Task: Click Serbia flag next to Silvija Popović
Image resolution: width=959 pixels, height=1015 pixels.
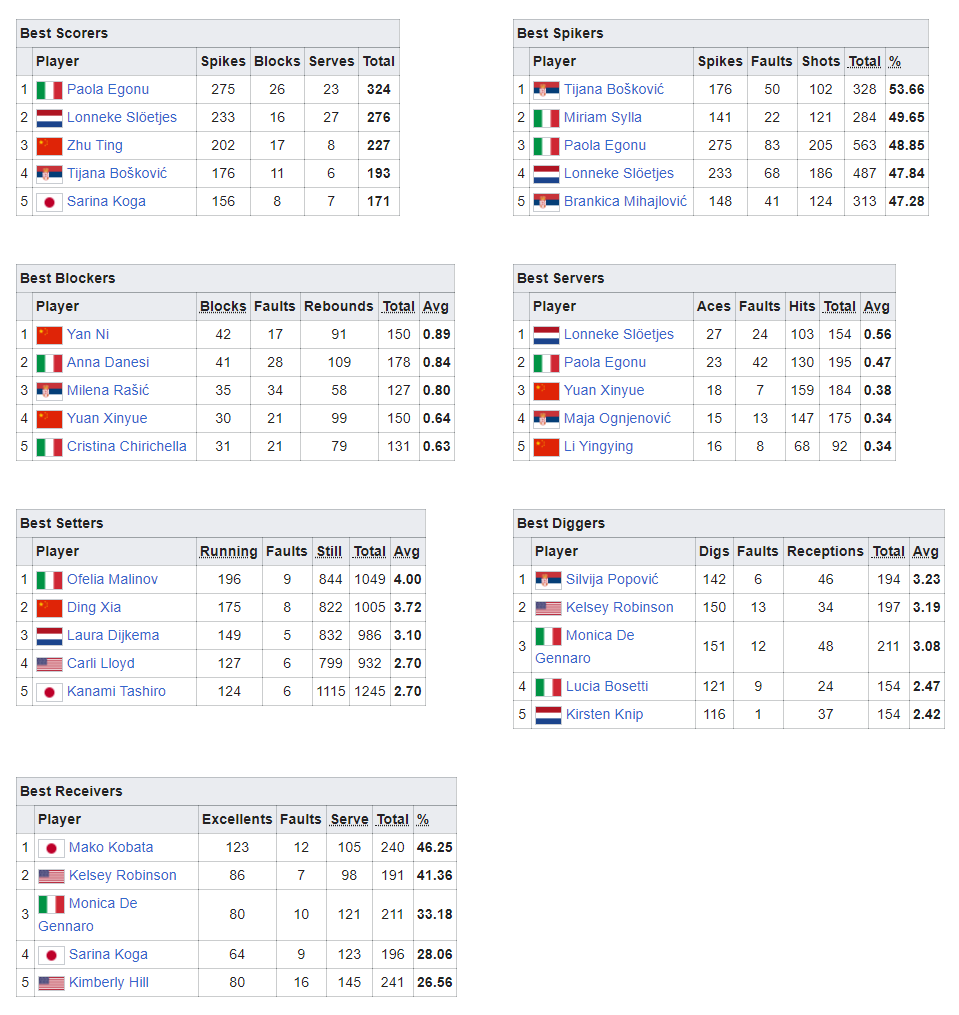Action: 548,580
